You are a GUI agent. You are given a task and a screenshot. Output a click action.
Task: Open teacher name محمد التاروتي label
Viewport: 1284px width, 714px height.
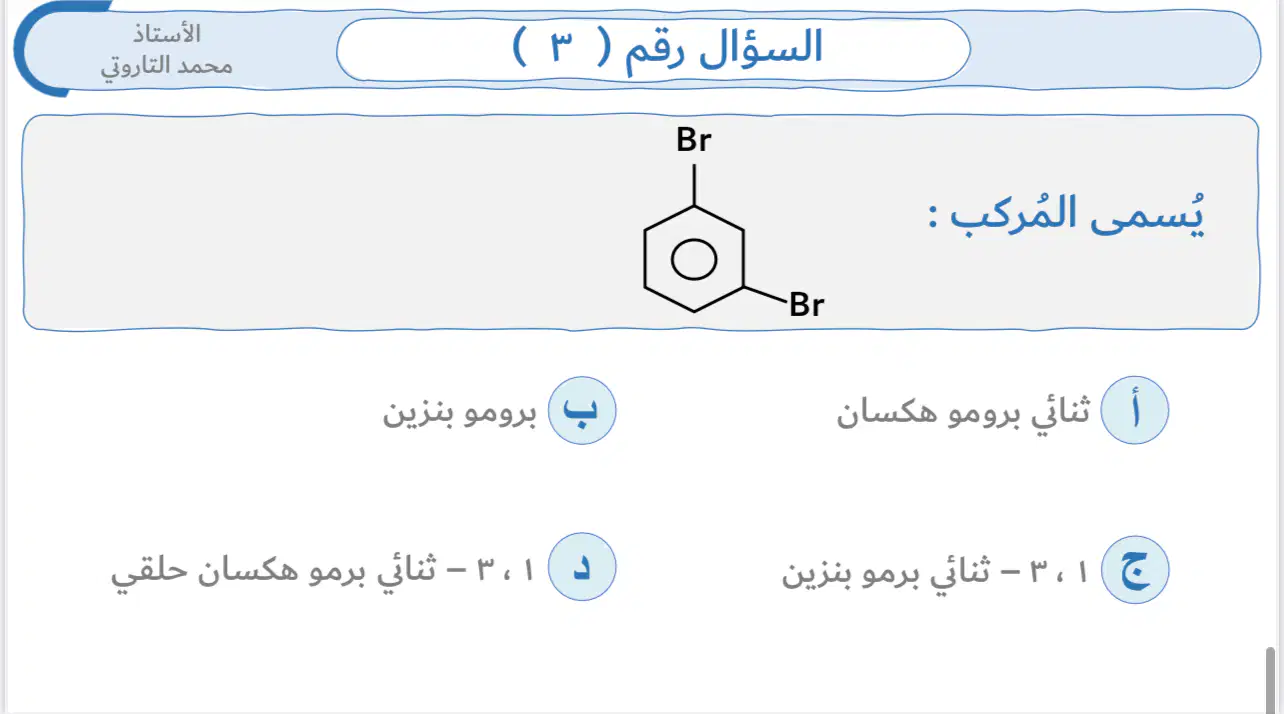click(x=168, y=66)
